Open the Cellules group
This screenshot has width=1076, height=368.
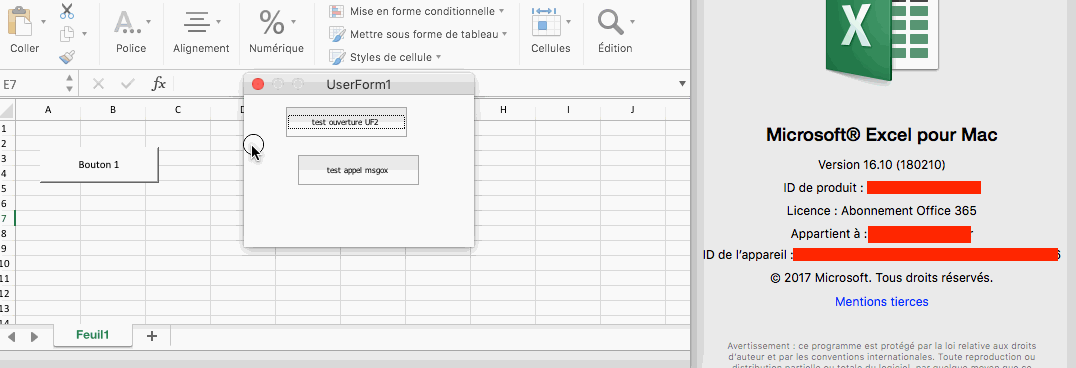(x=550, y=31)
